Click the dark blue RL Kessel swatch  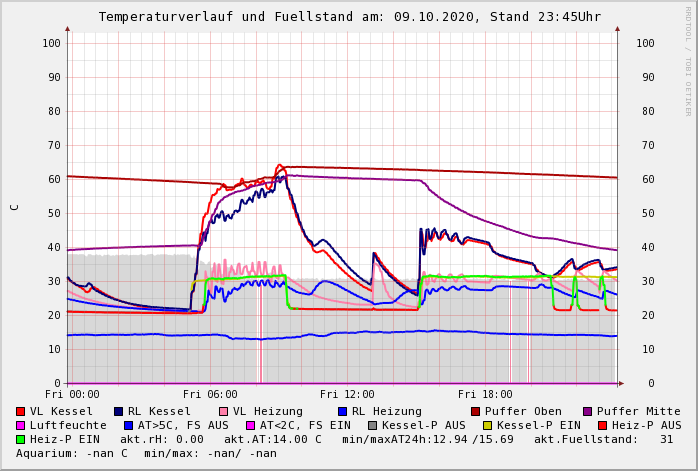click(118, 411)
